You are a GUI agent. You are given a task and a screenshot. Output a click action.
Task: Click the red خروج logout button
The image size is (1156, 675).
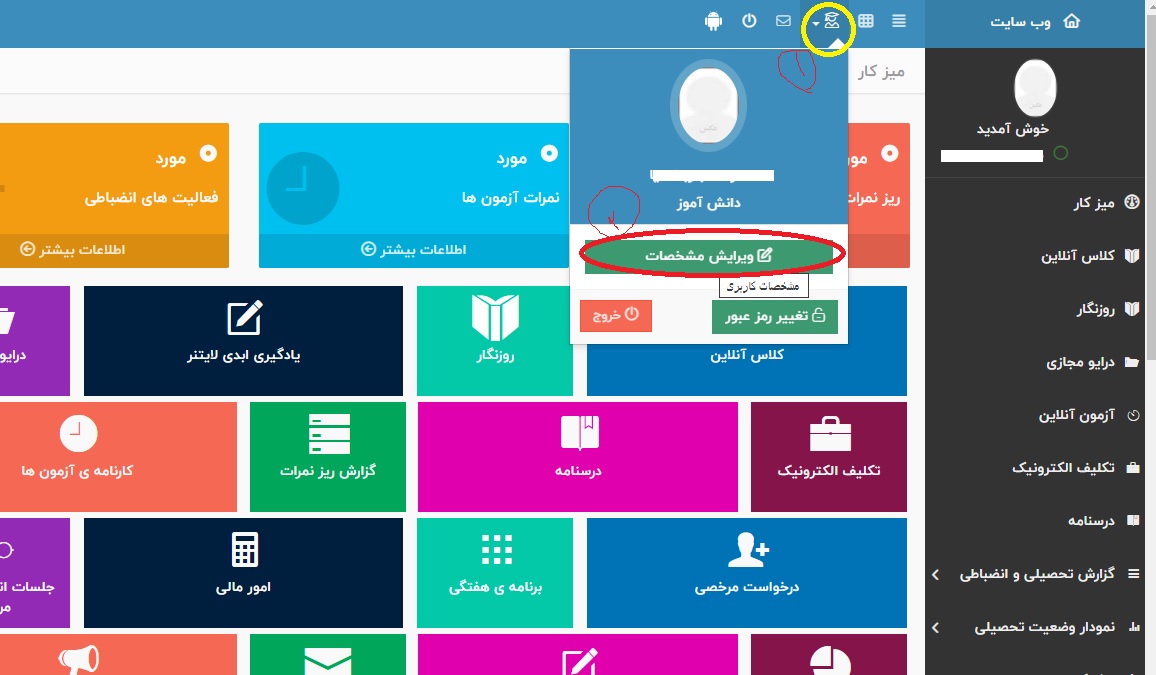616,315
